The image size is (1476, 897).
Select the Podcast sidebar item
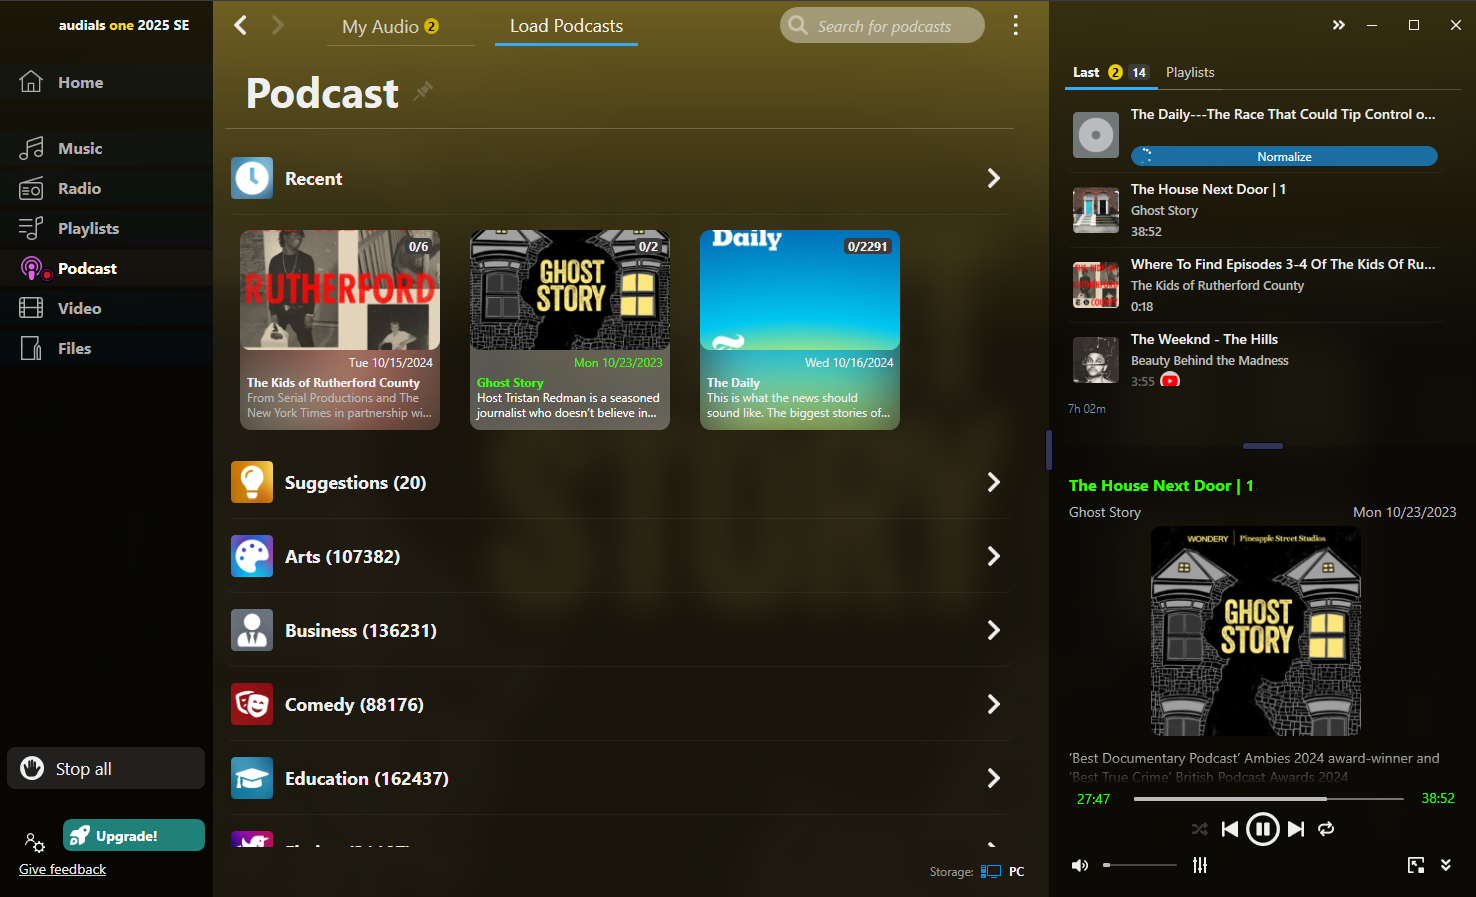click(x=106, y=268)
